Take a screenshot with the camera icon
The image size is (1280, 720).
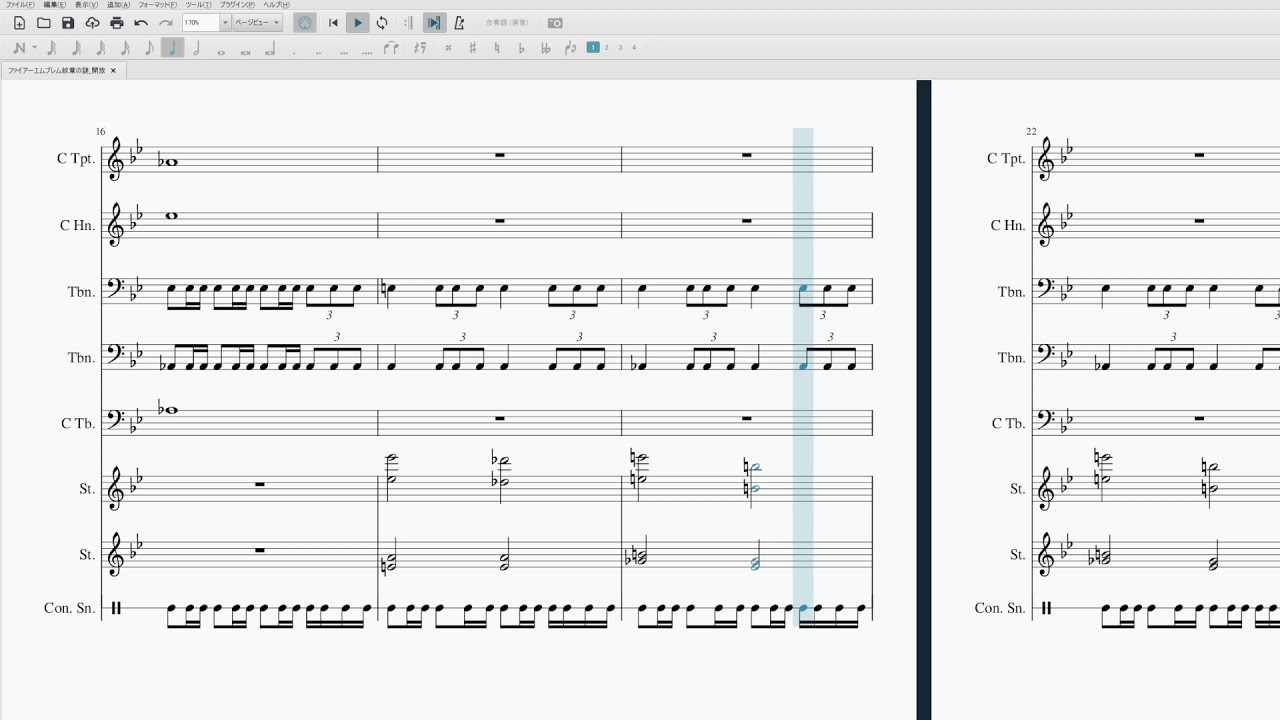(555, 23)
